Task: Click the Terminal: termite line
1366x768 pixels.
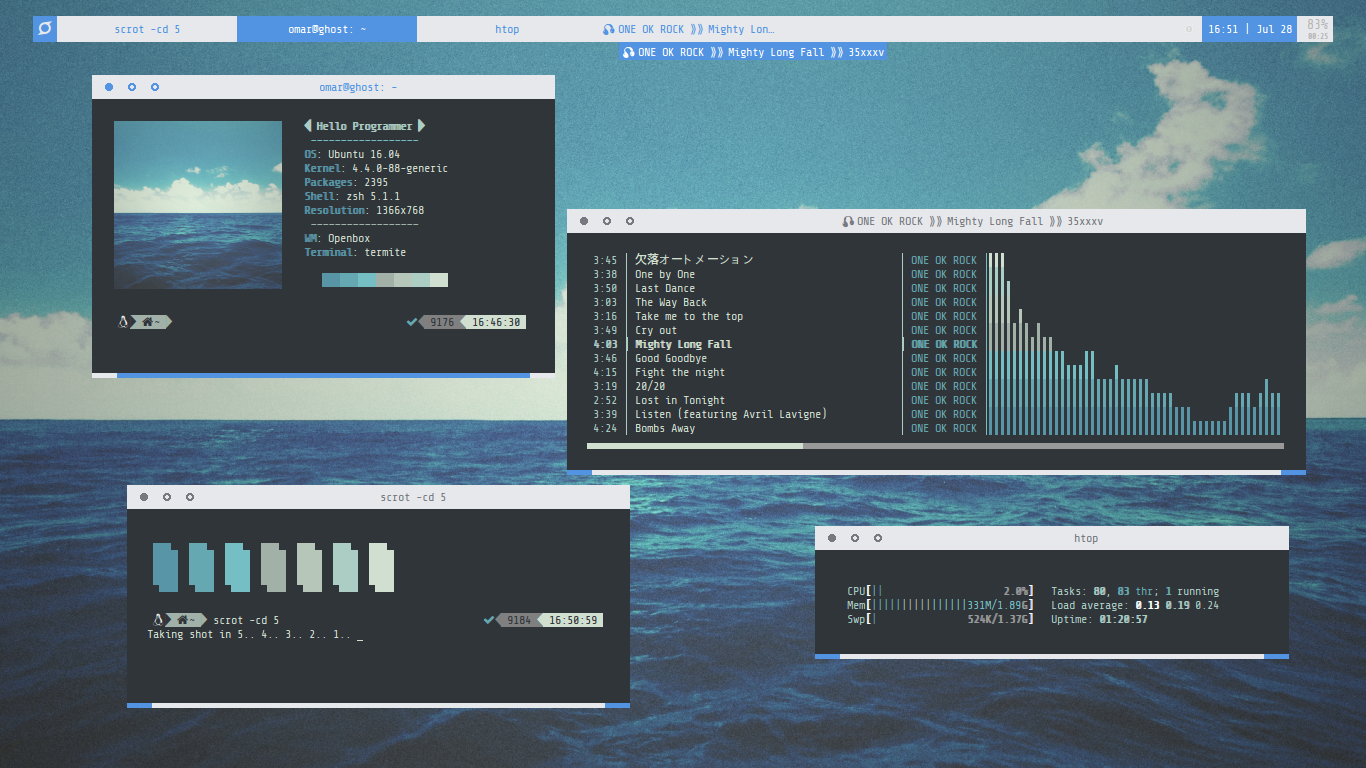Action: pos(355,252)
